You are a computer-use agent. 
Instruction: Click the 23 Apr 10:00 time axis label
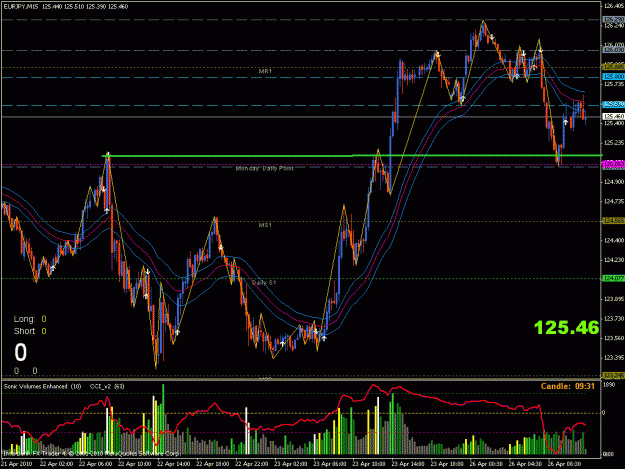pyautogui.click(x=369, y=464)
